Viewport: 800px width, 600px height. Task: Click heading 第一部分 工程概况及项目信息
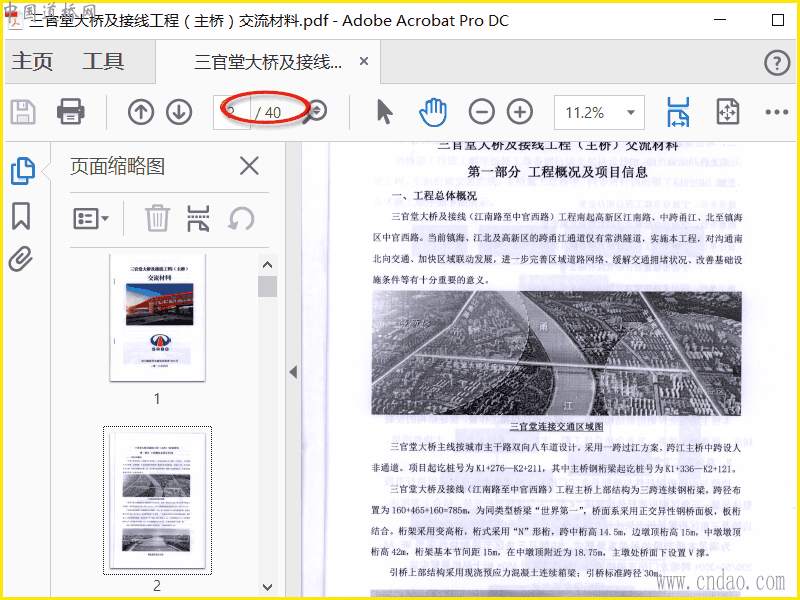pyautogui.click(x=557, y=171)
